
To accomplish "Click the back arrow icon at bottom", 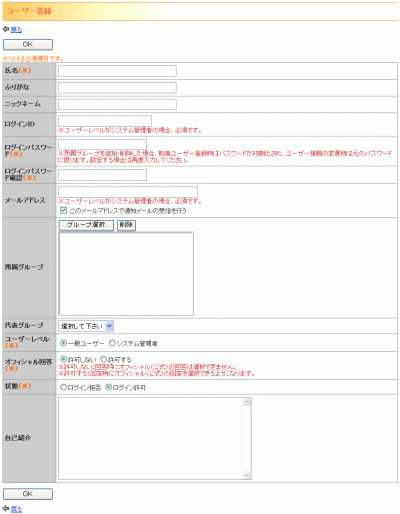I will point(6,509).
